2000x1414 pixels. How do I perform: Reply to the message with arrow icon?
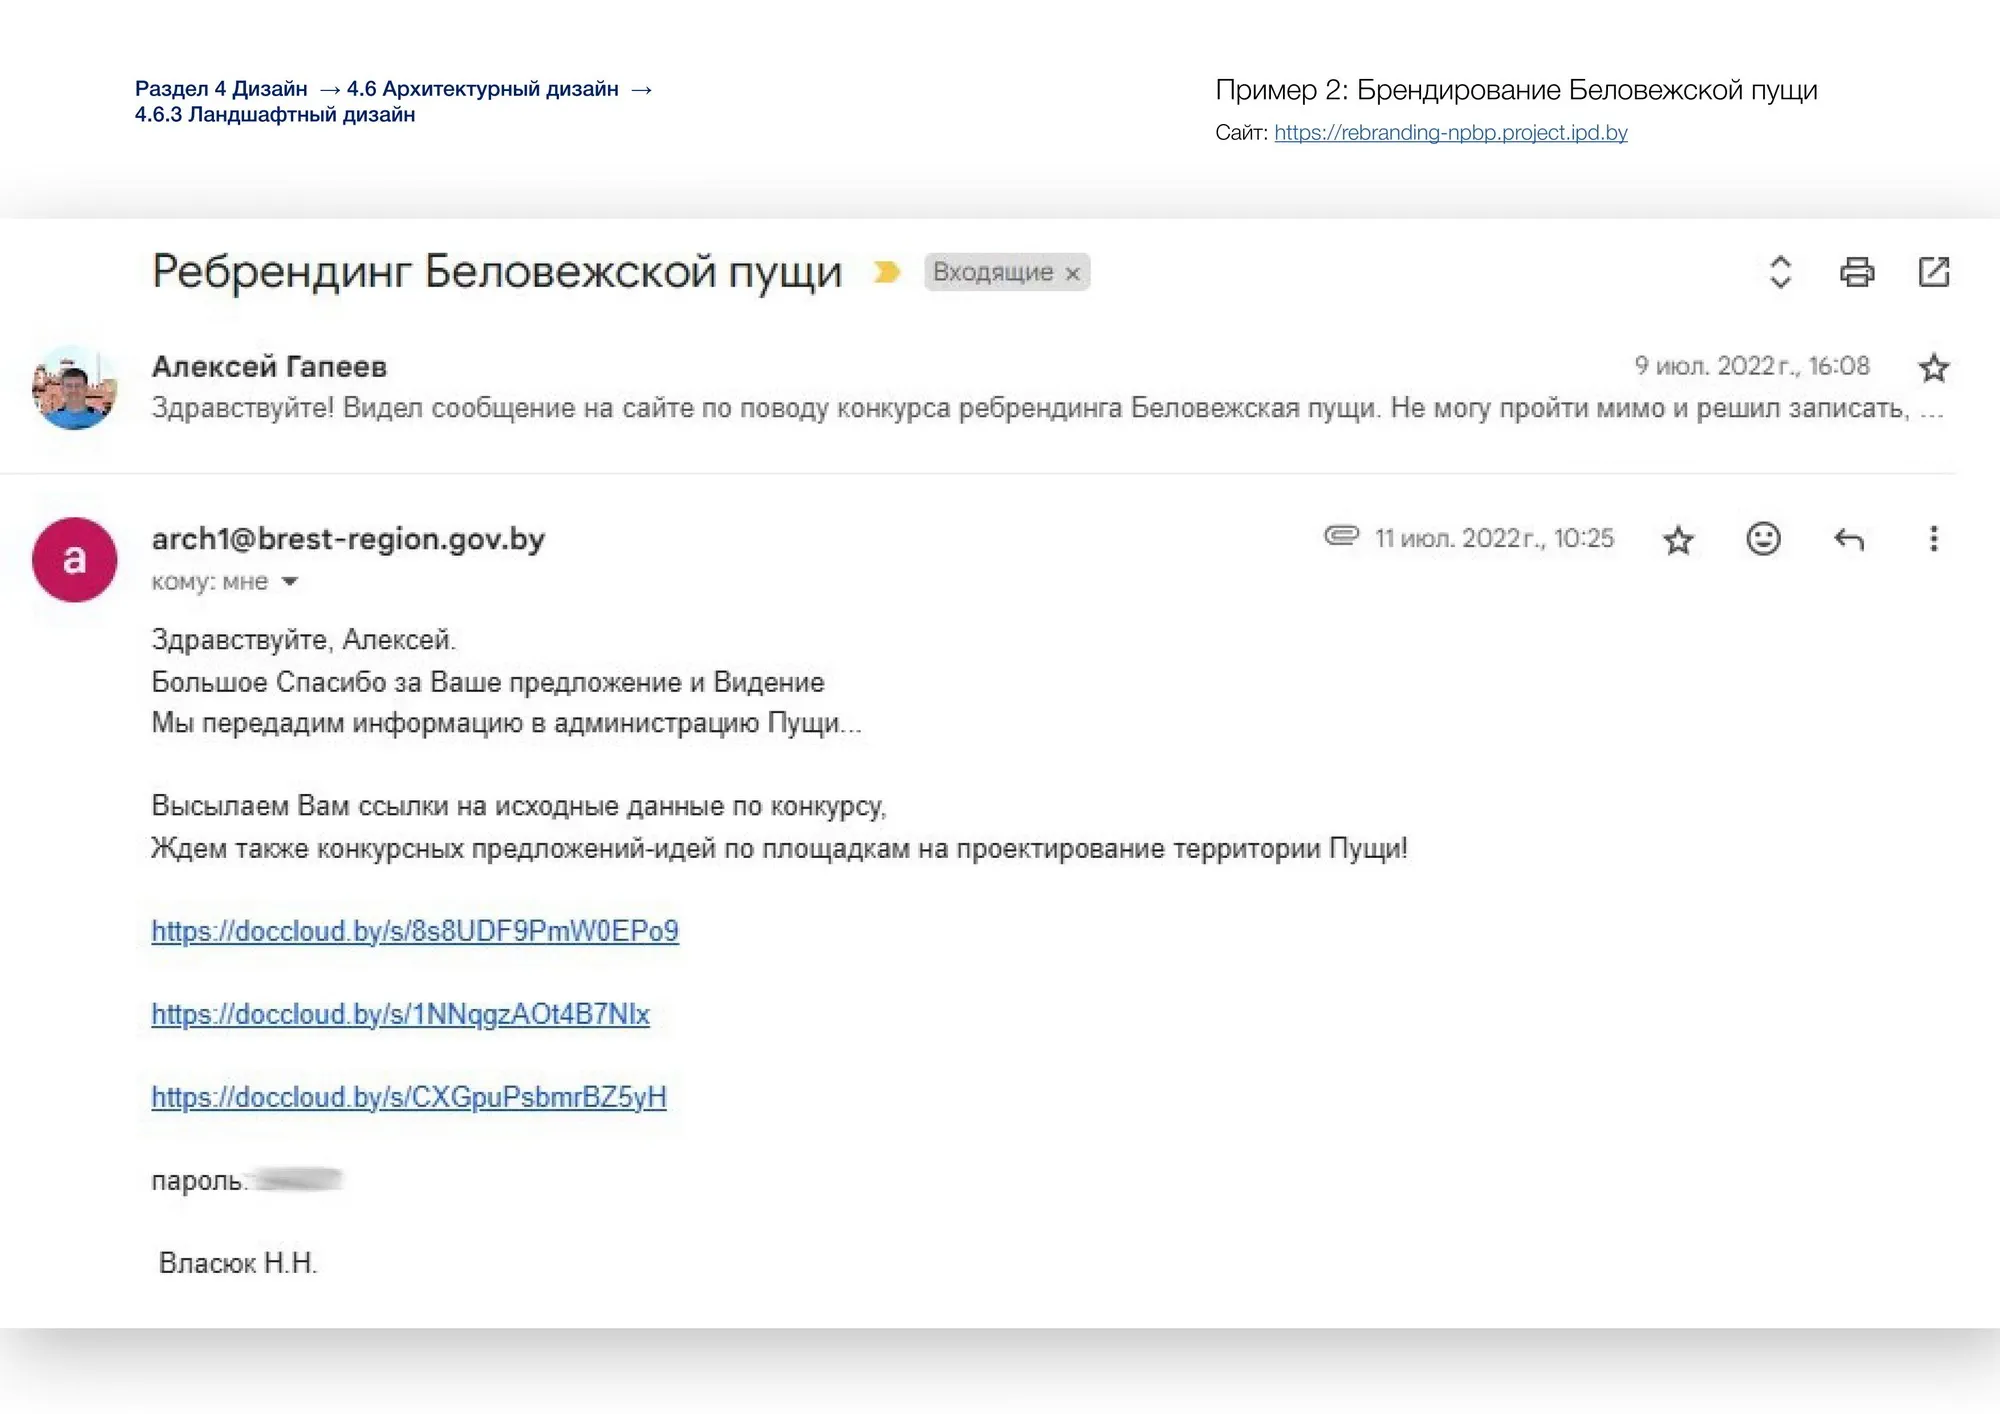tap(1849, 540)
